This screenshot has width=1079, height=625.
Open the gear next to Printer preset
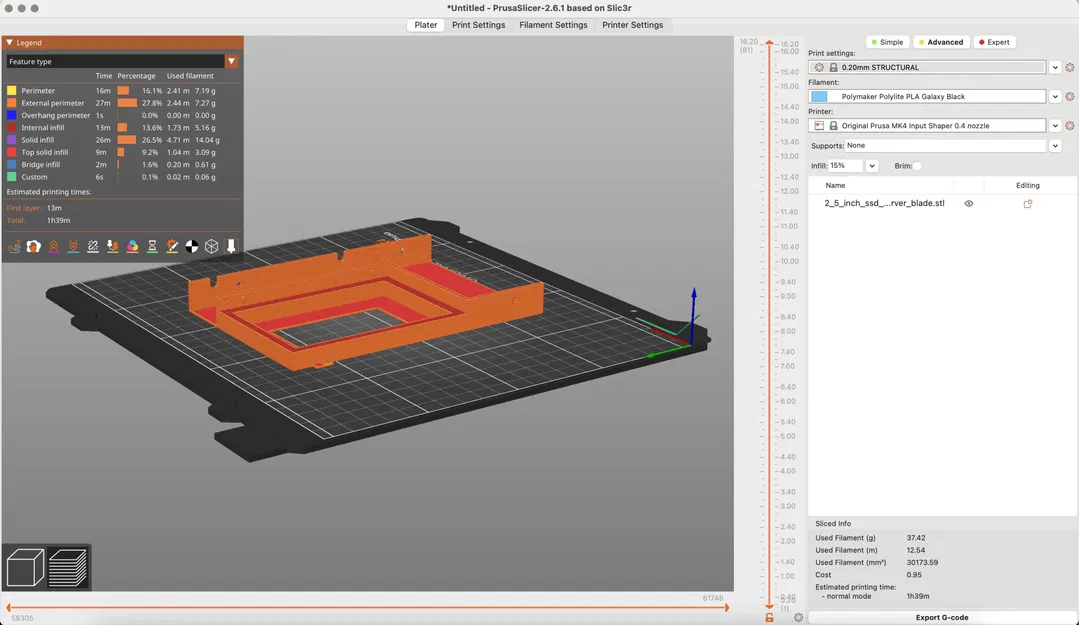tap(1070, 126)
